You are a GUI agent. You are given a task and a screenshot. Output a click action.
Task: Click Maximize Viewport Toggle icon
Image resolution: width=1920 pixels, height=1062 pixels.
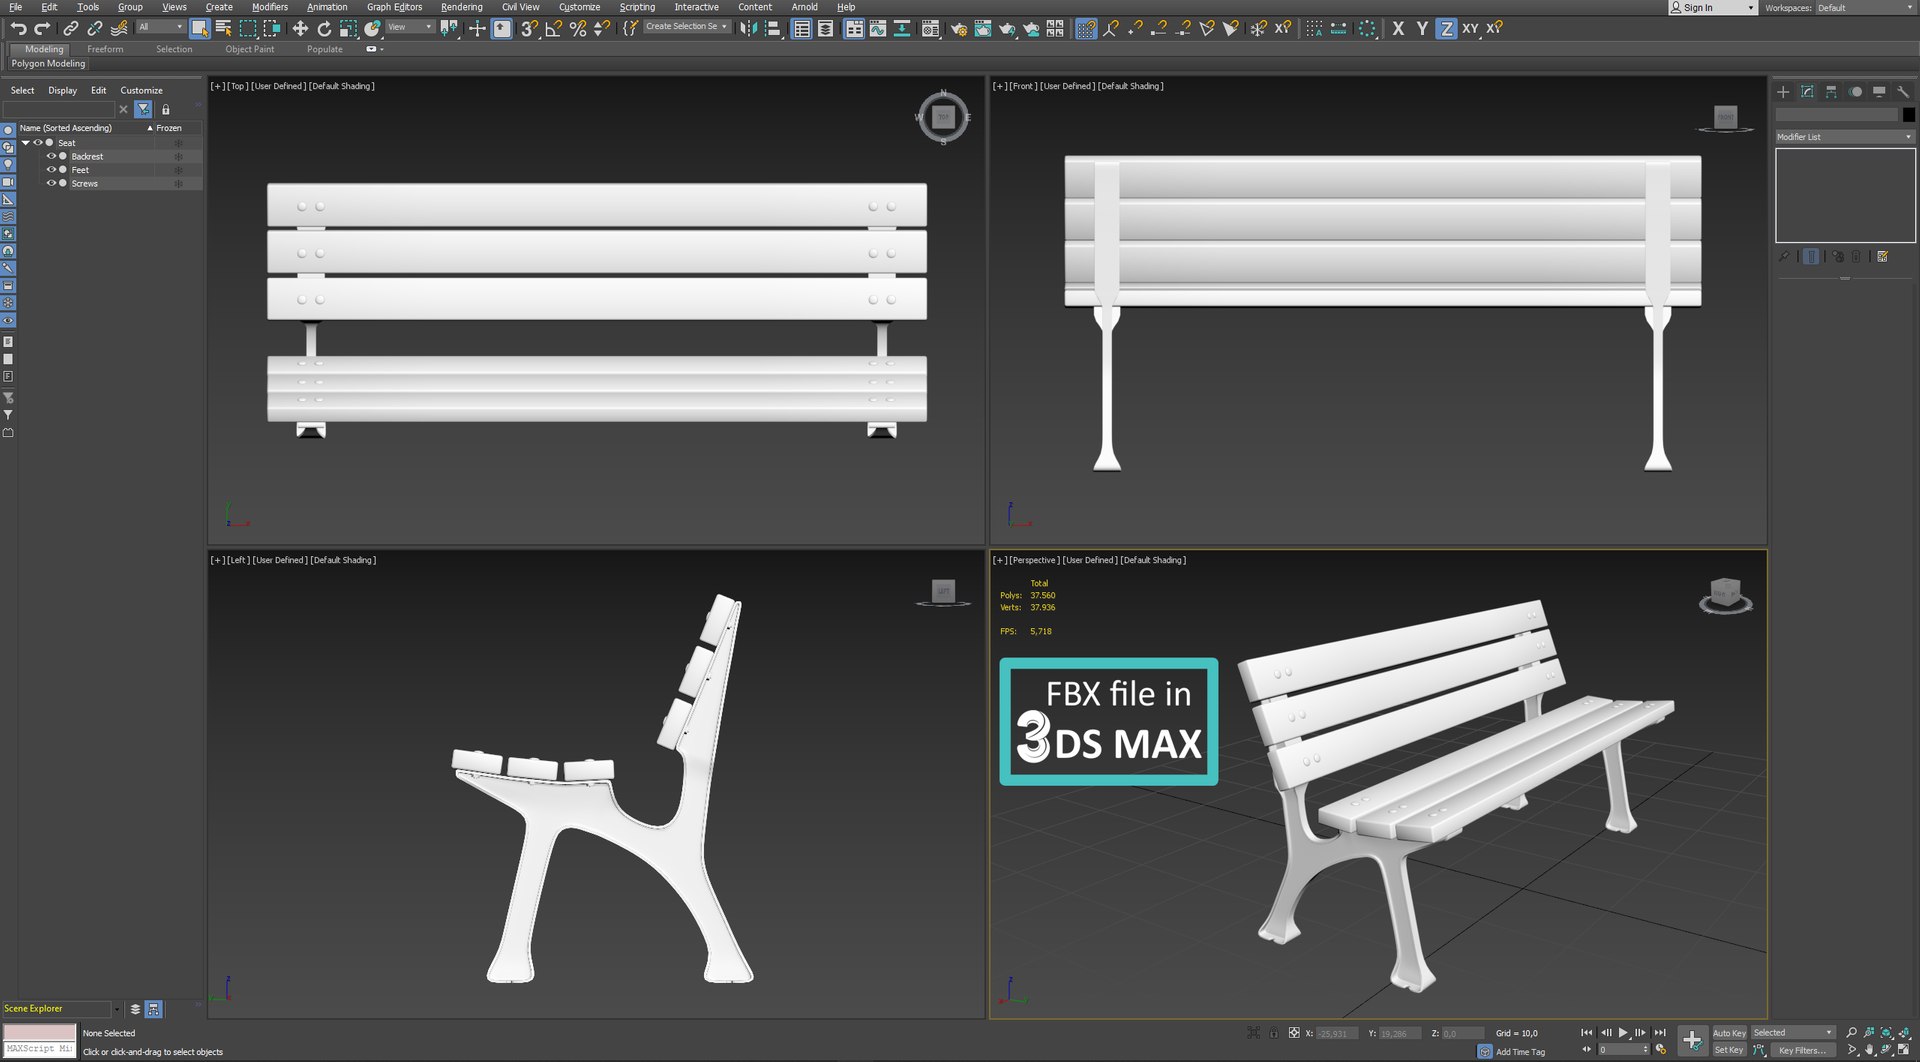[x=1904, y=1050]
